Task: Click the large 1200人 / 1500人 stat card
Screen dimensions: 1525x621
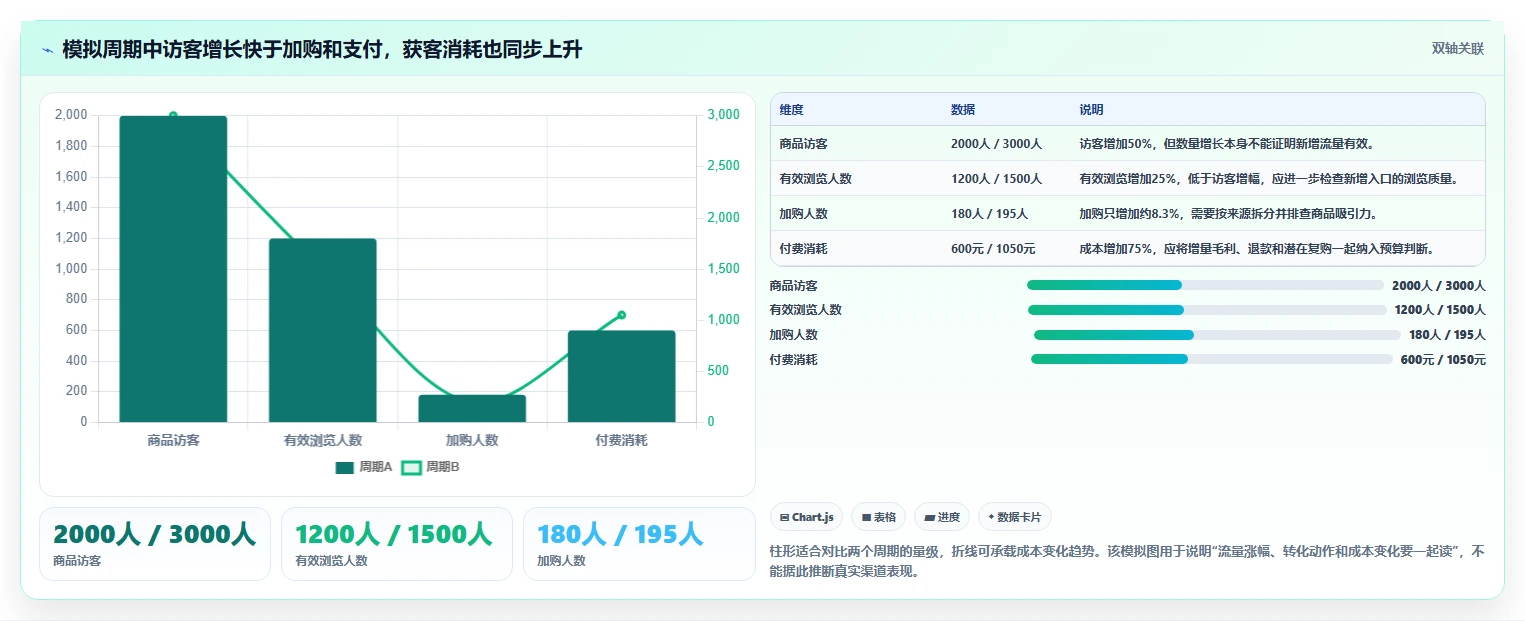Action: click(x=397, y=544)
